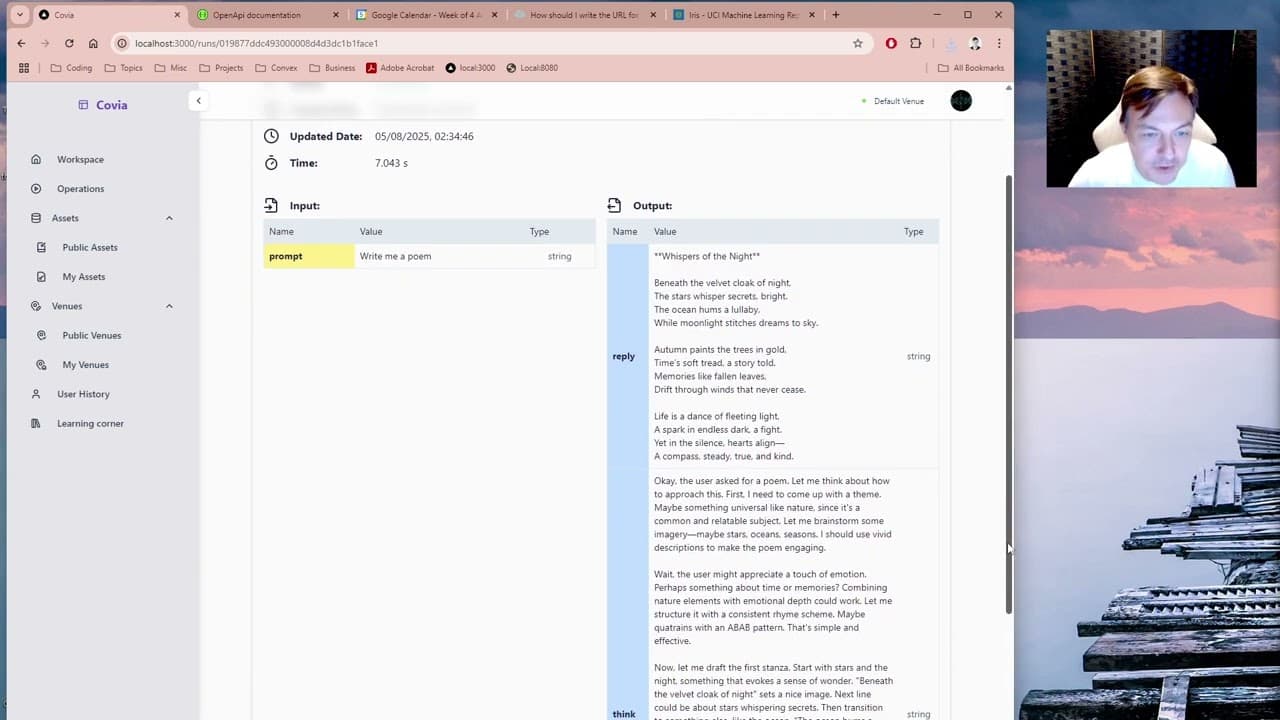Switch to the 'How should I write the URL' tab

pyautogui.click(x=584, y=15)
